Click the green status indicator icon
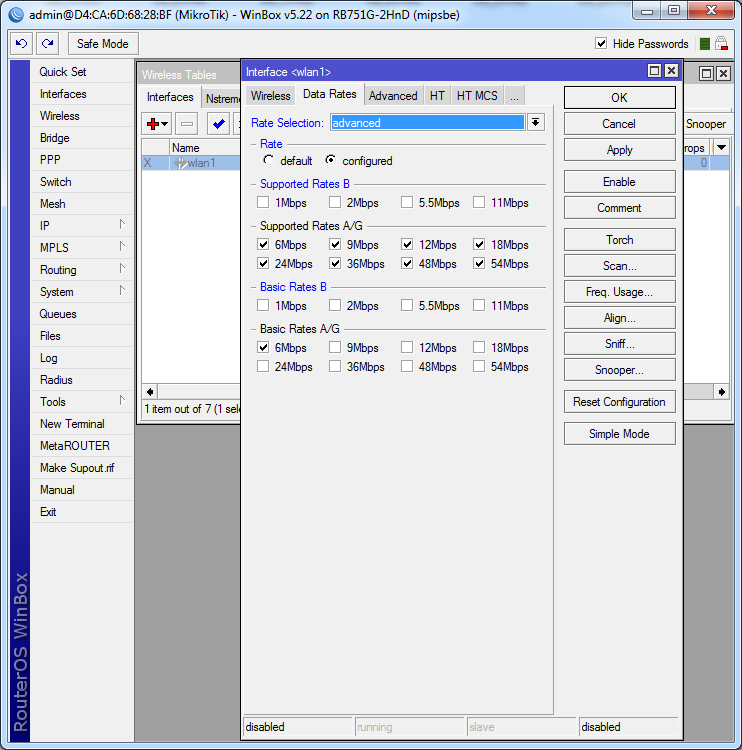 pyautogui.click(x=704, y=44)
